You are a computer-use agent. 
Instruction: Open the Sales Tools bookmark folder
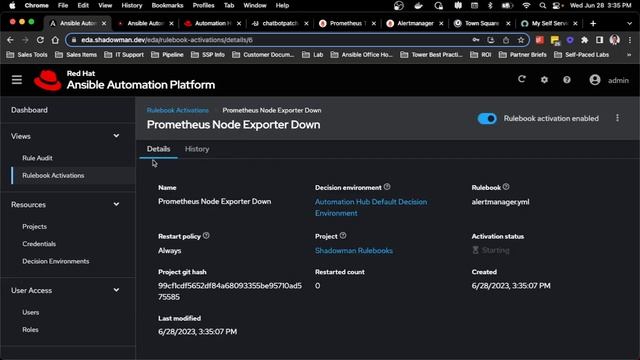[x=27, y=55]
